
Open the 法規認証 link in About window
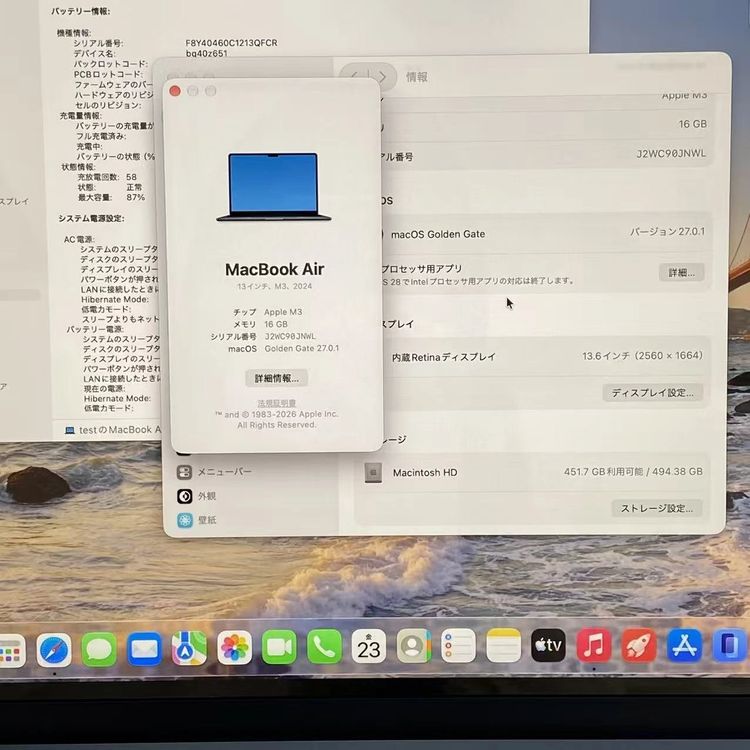[x=276, y=403]
